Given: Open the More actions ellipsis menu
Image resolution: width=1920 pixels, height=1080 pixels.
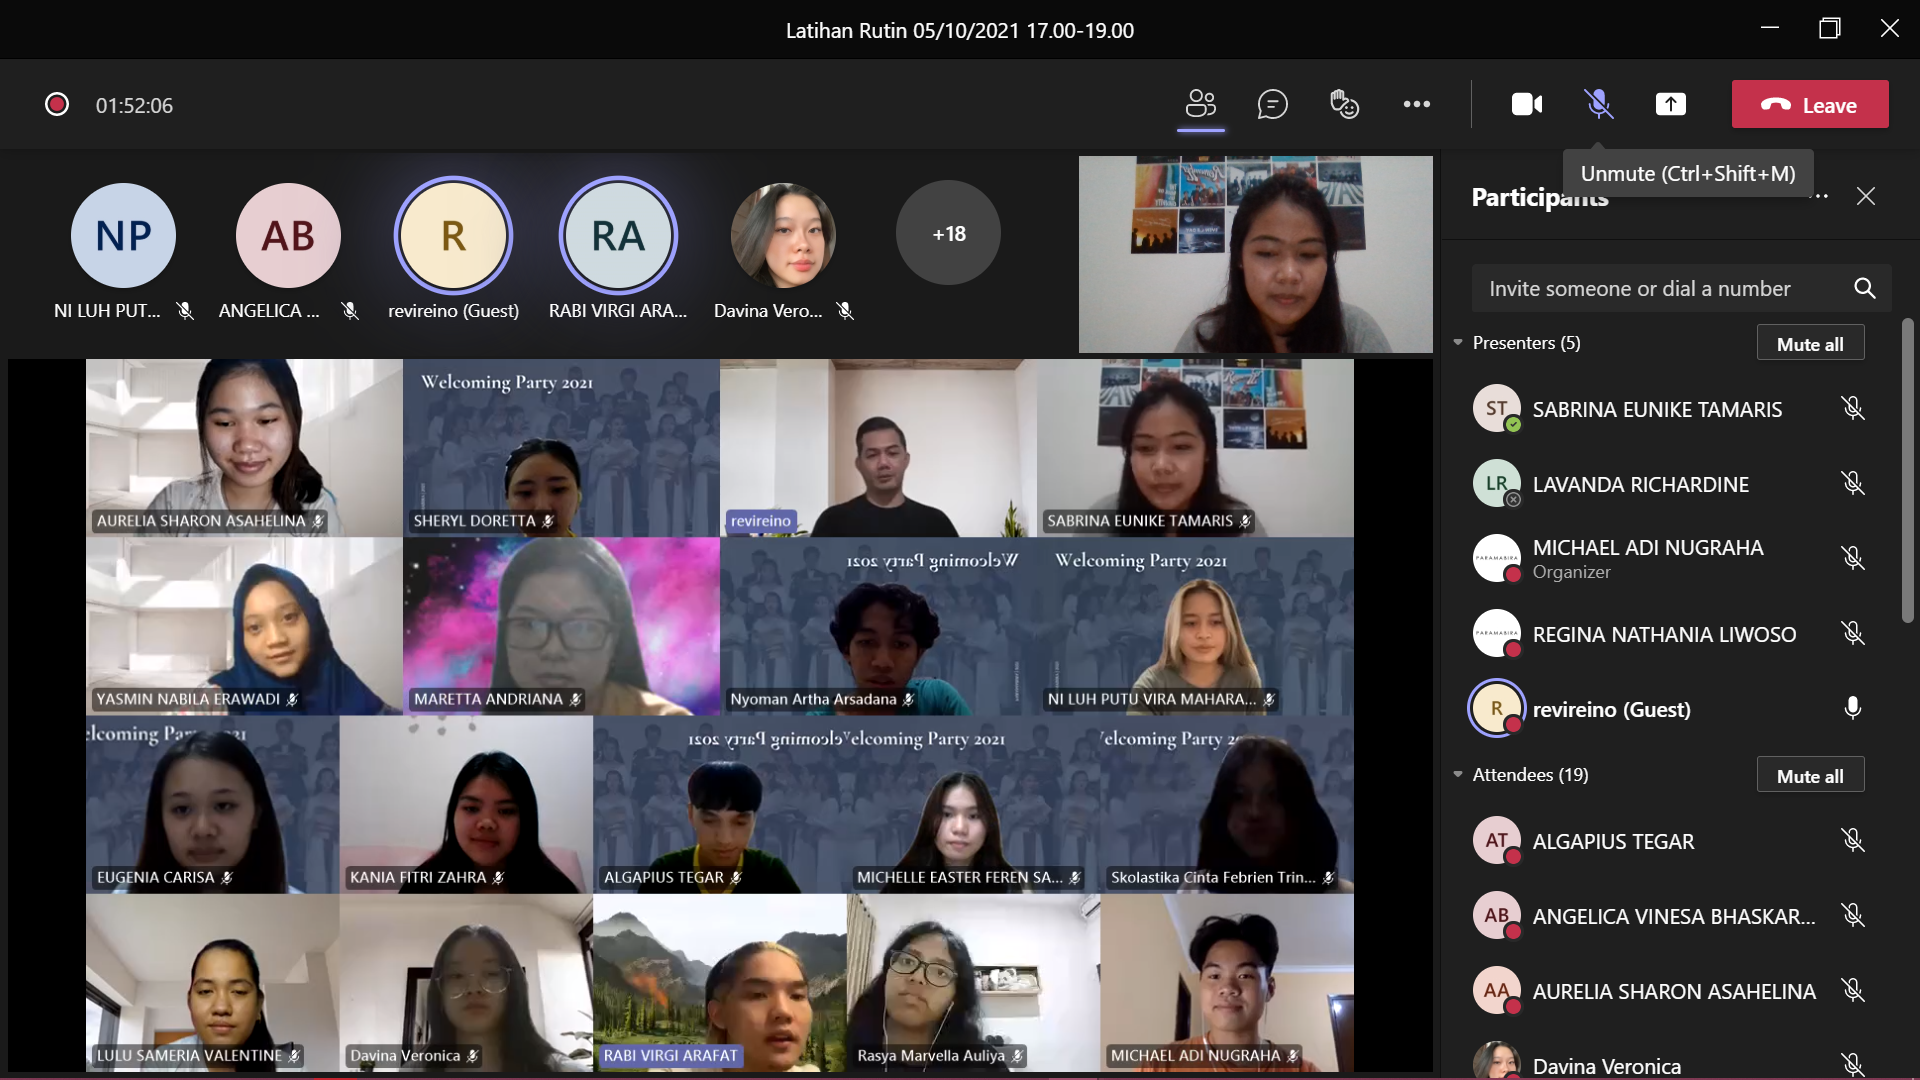Looking at the screenshot, I should pyautogui.click(x=1416, y=104).
